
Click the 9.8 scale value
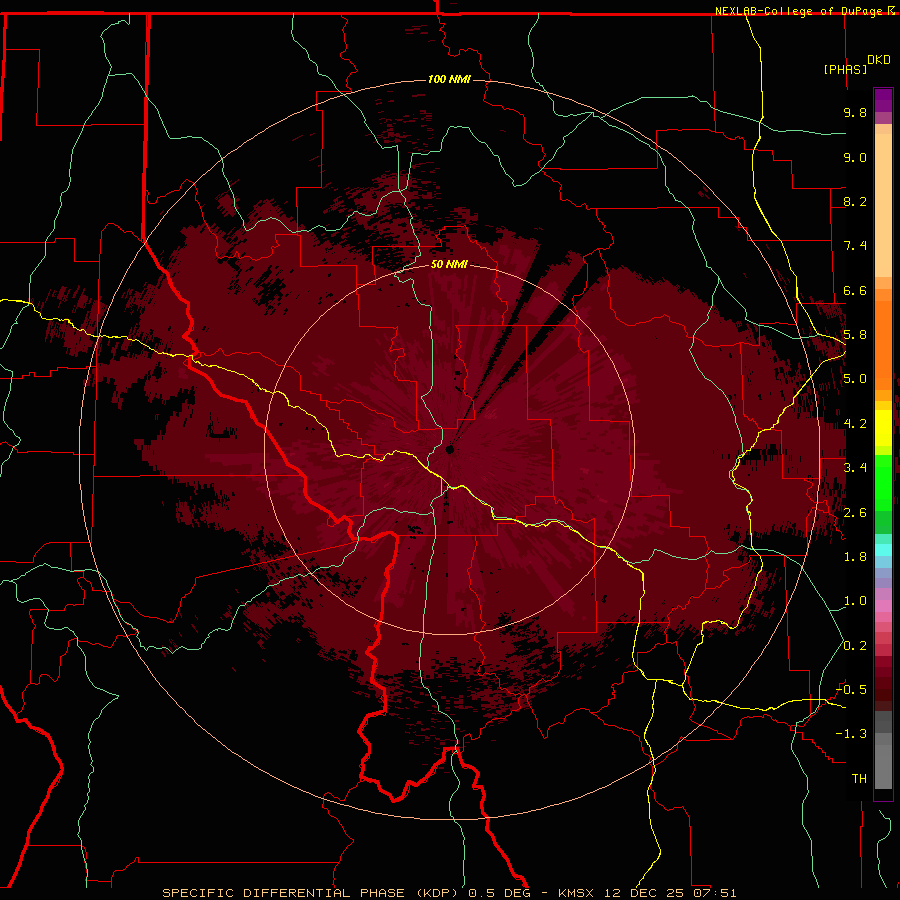(855, 112)
